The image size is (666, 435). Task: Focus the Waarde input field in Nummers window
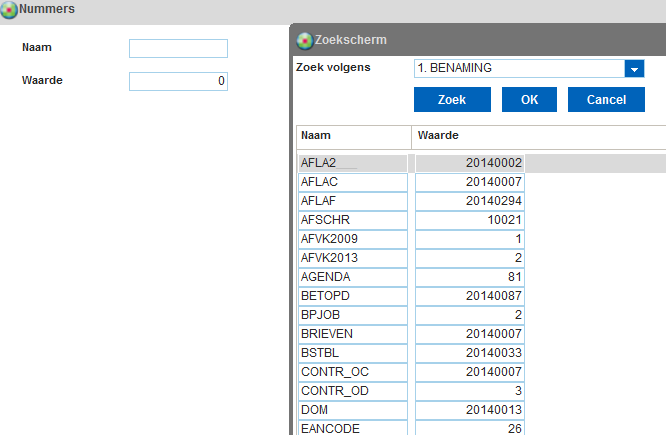pos(178,81)
